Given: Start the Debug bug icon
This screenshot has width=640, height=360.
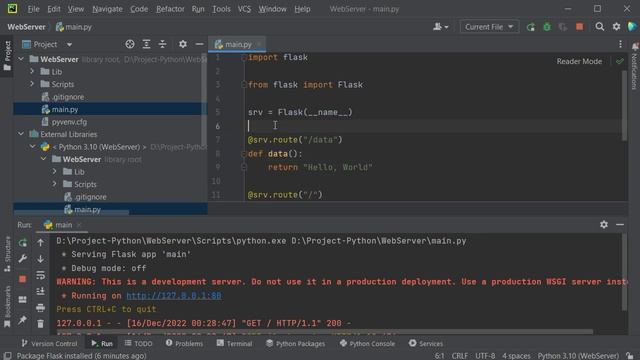Looking at the screenshot, I should point(547,27).
